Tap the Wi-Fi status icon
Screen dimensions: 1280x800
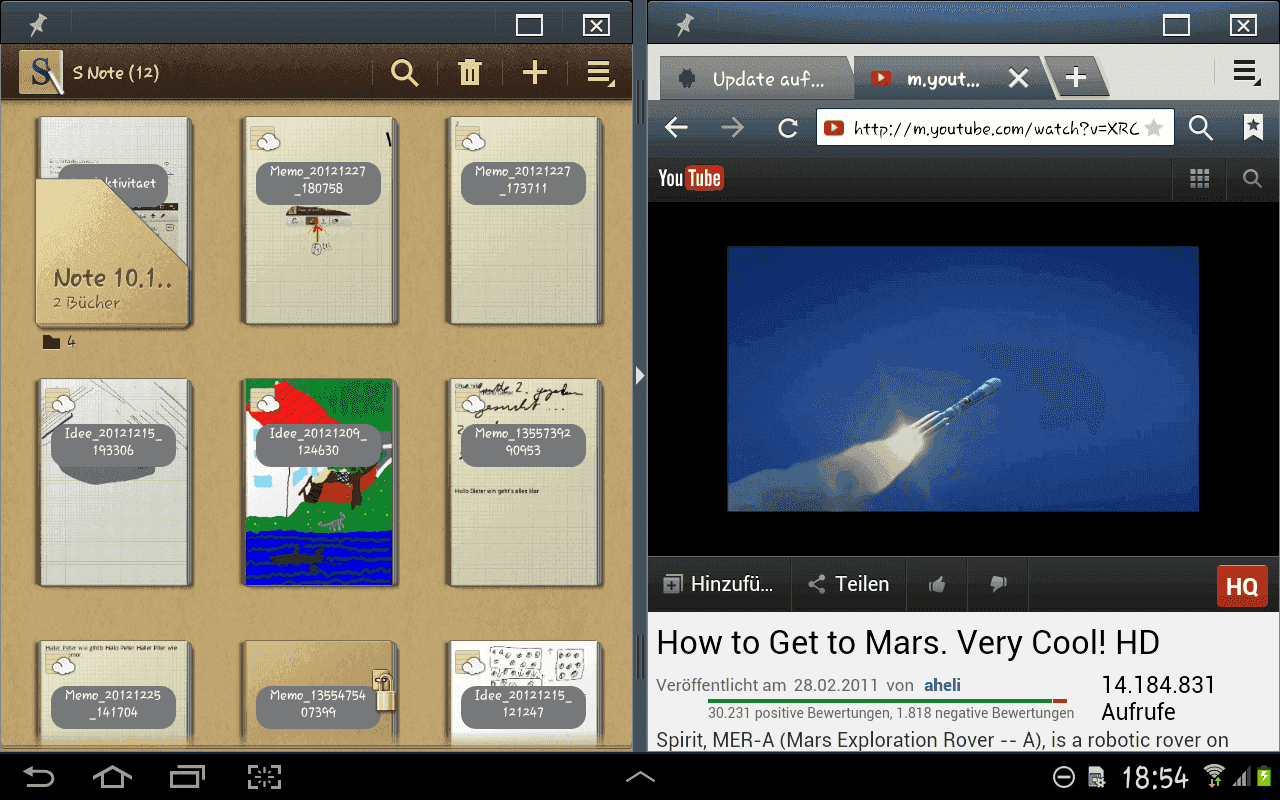point(1214,776)
